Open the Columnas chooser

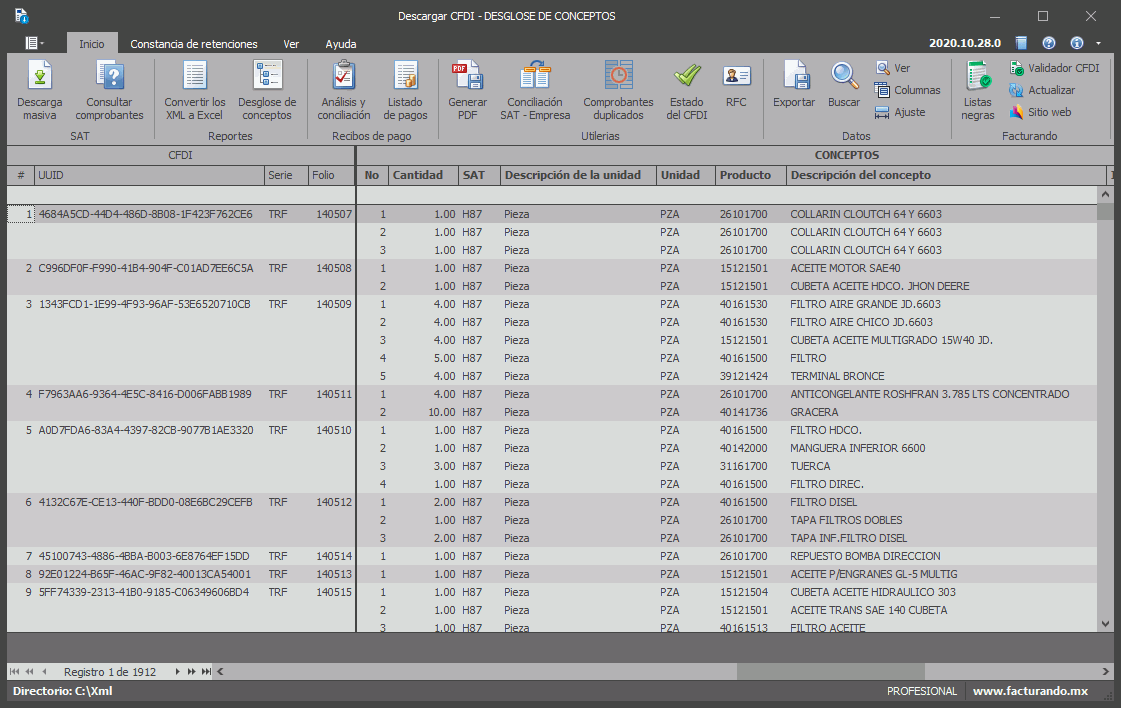click(906, 90)
